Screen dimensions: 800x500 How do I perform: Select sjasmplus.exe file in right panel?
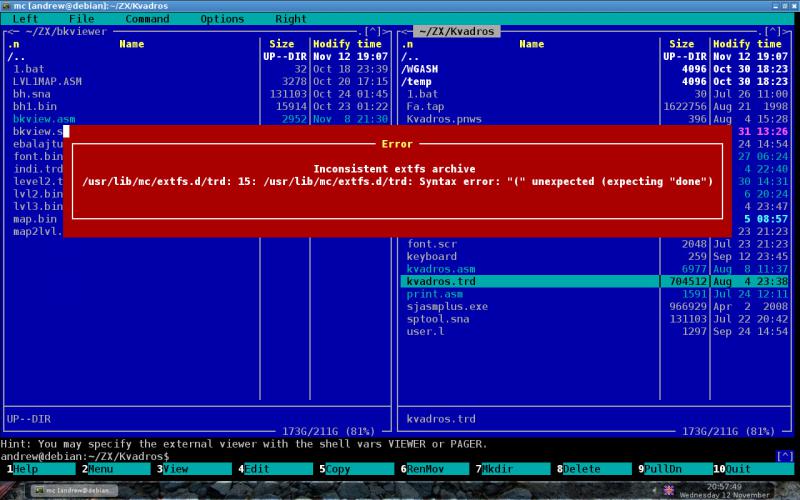tap(447, 306)
